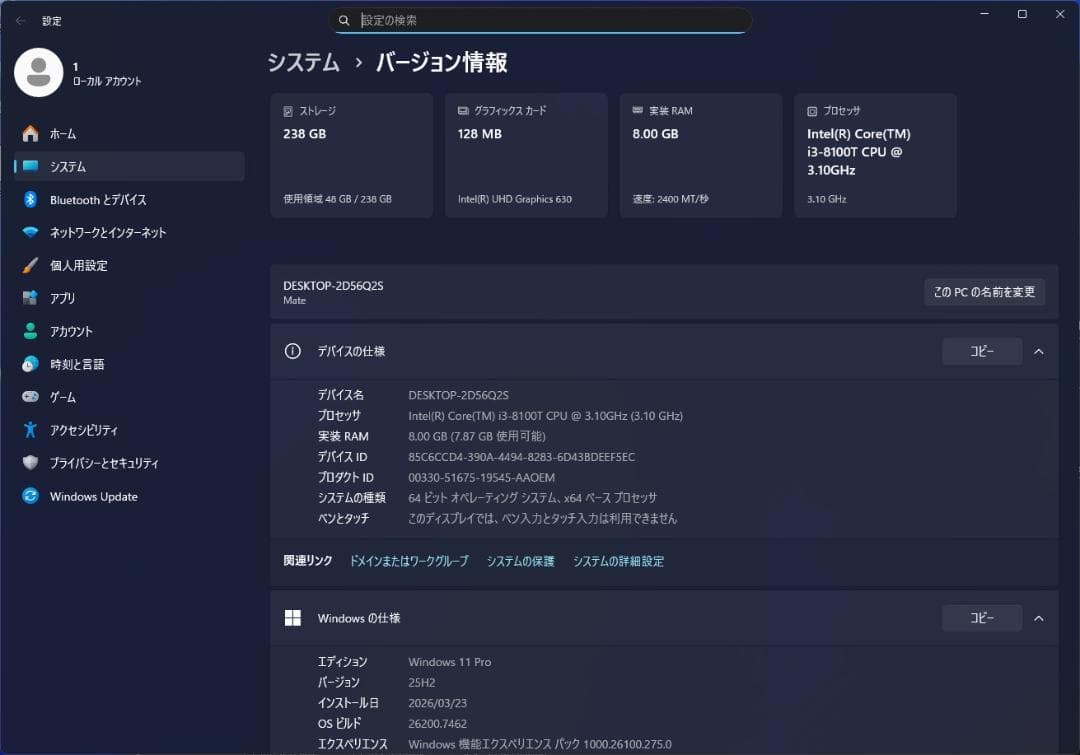The width and height of the screenshot is (1080, 755).
Task: Open the ホーム menu item
Action: 129,134
